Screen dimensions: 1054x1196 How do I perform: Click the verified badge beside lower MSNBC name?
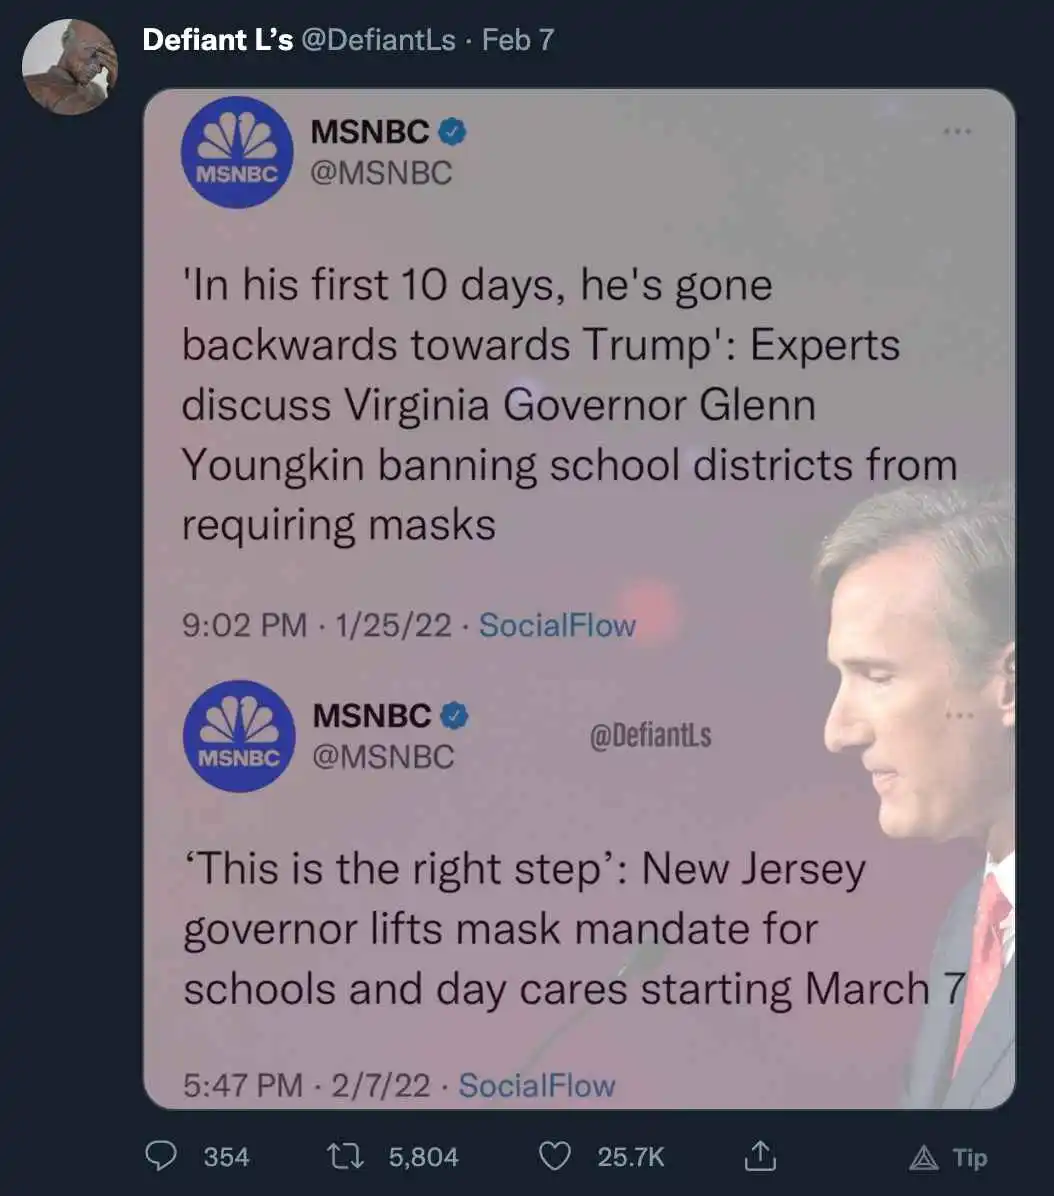pos(456,715)
